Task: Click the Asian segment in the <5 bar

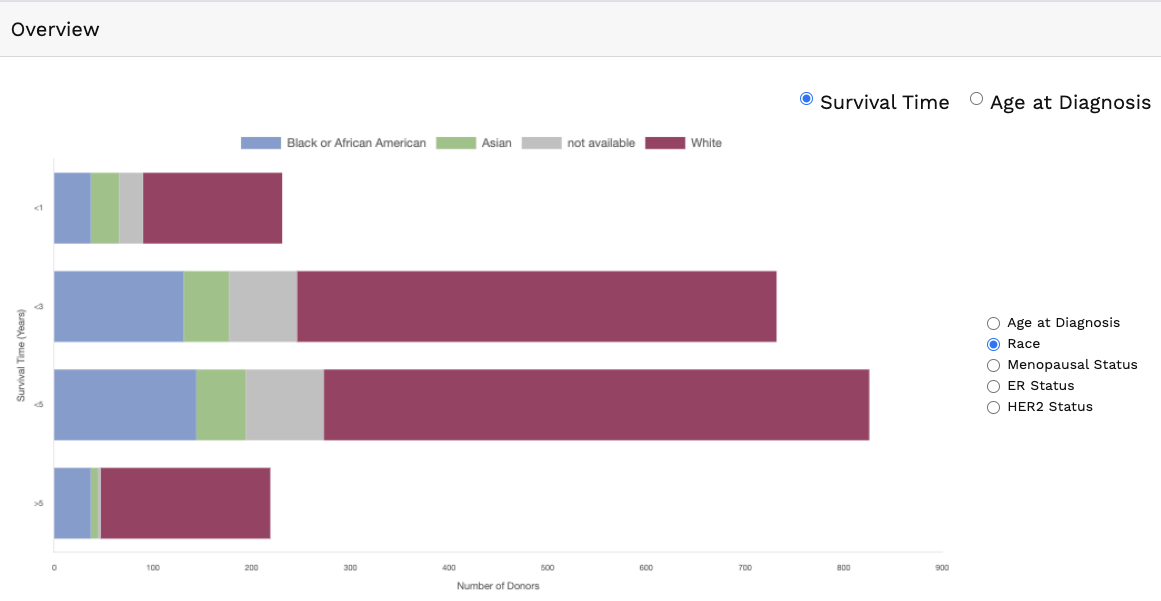Action: click(220, 405)
